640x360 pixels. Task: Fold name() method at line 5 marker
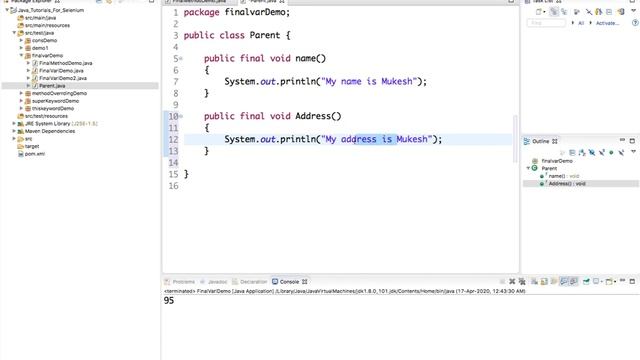pyautogui.click(x=181, y=58)
